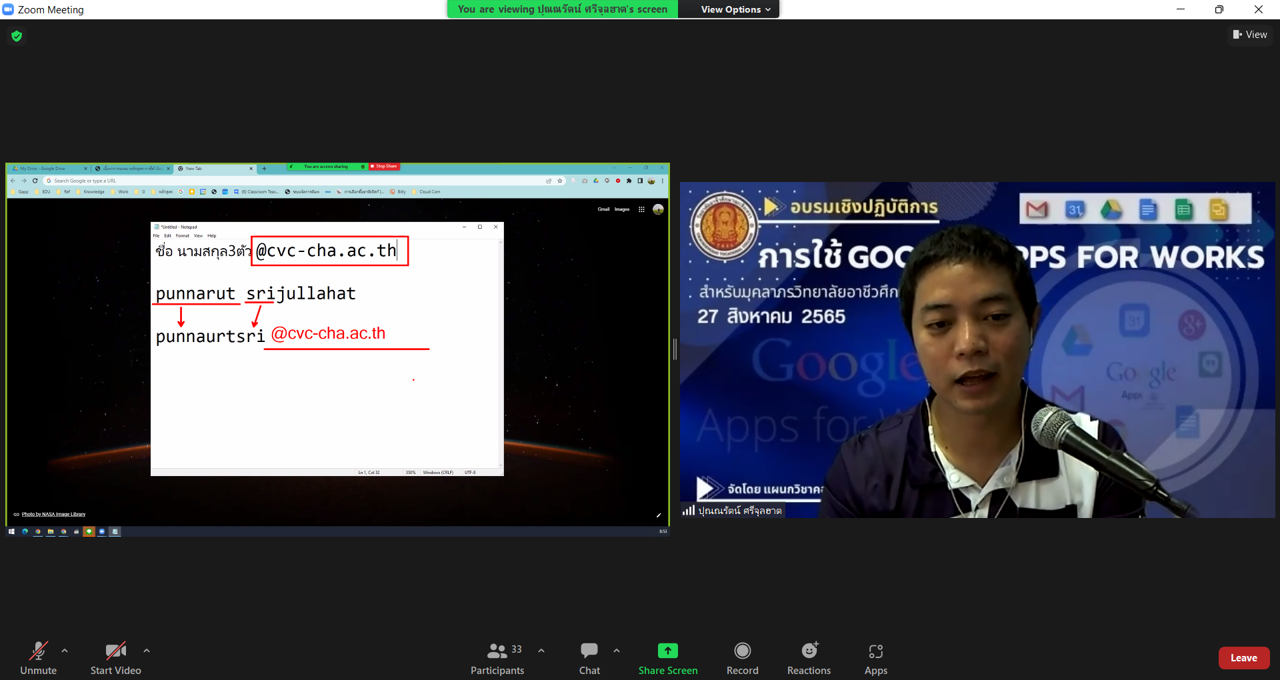Open video options arrow next to Start Video
This screenshot has width=1280, height=680.
pyautogui.click(x=146, y=651)
